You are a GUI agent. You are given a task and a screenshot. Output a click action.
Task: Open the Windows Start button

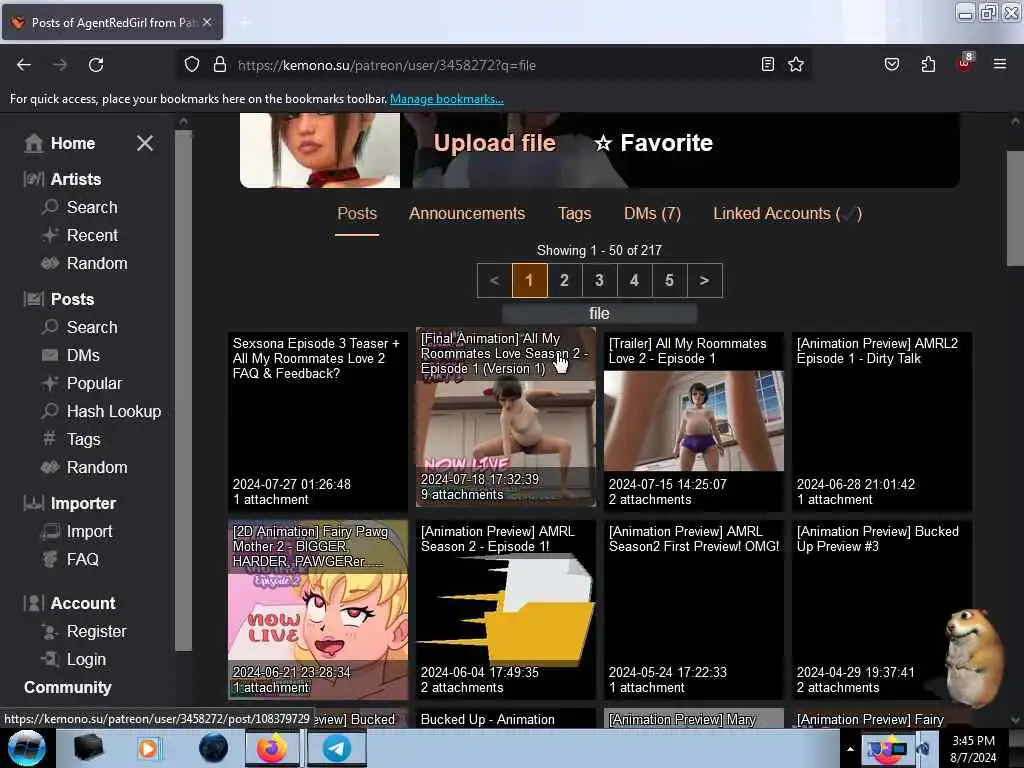click(26, 748)
